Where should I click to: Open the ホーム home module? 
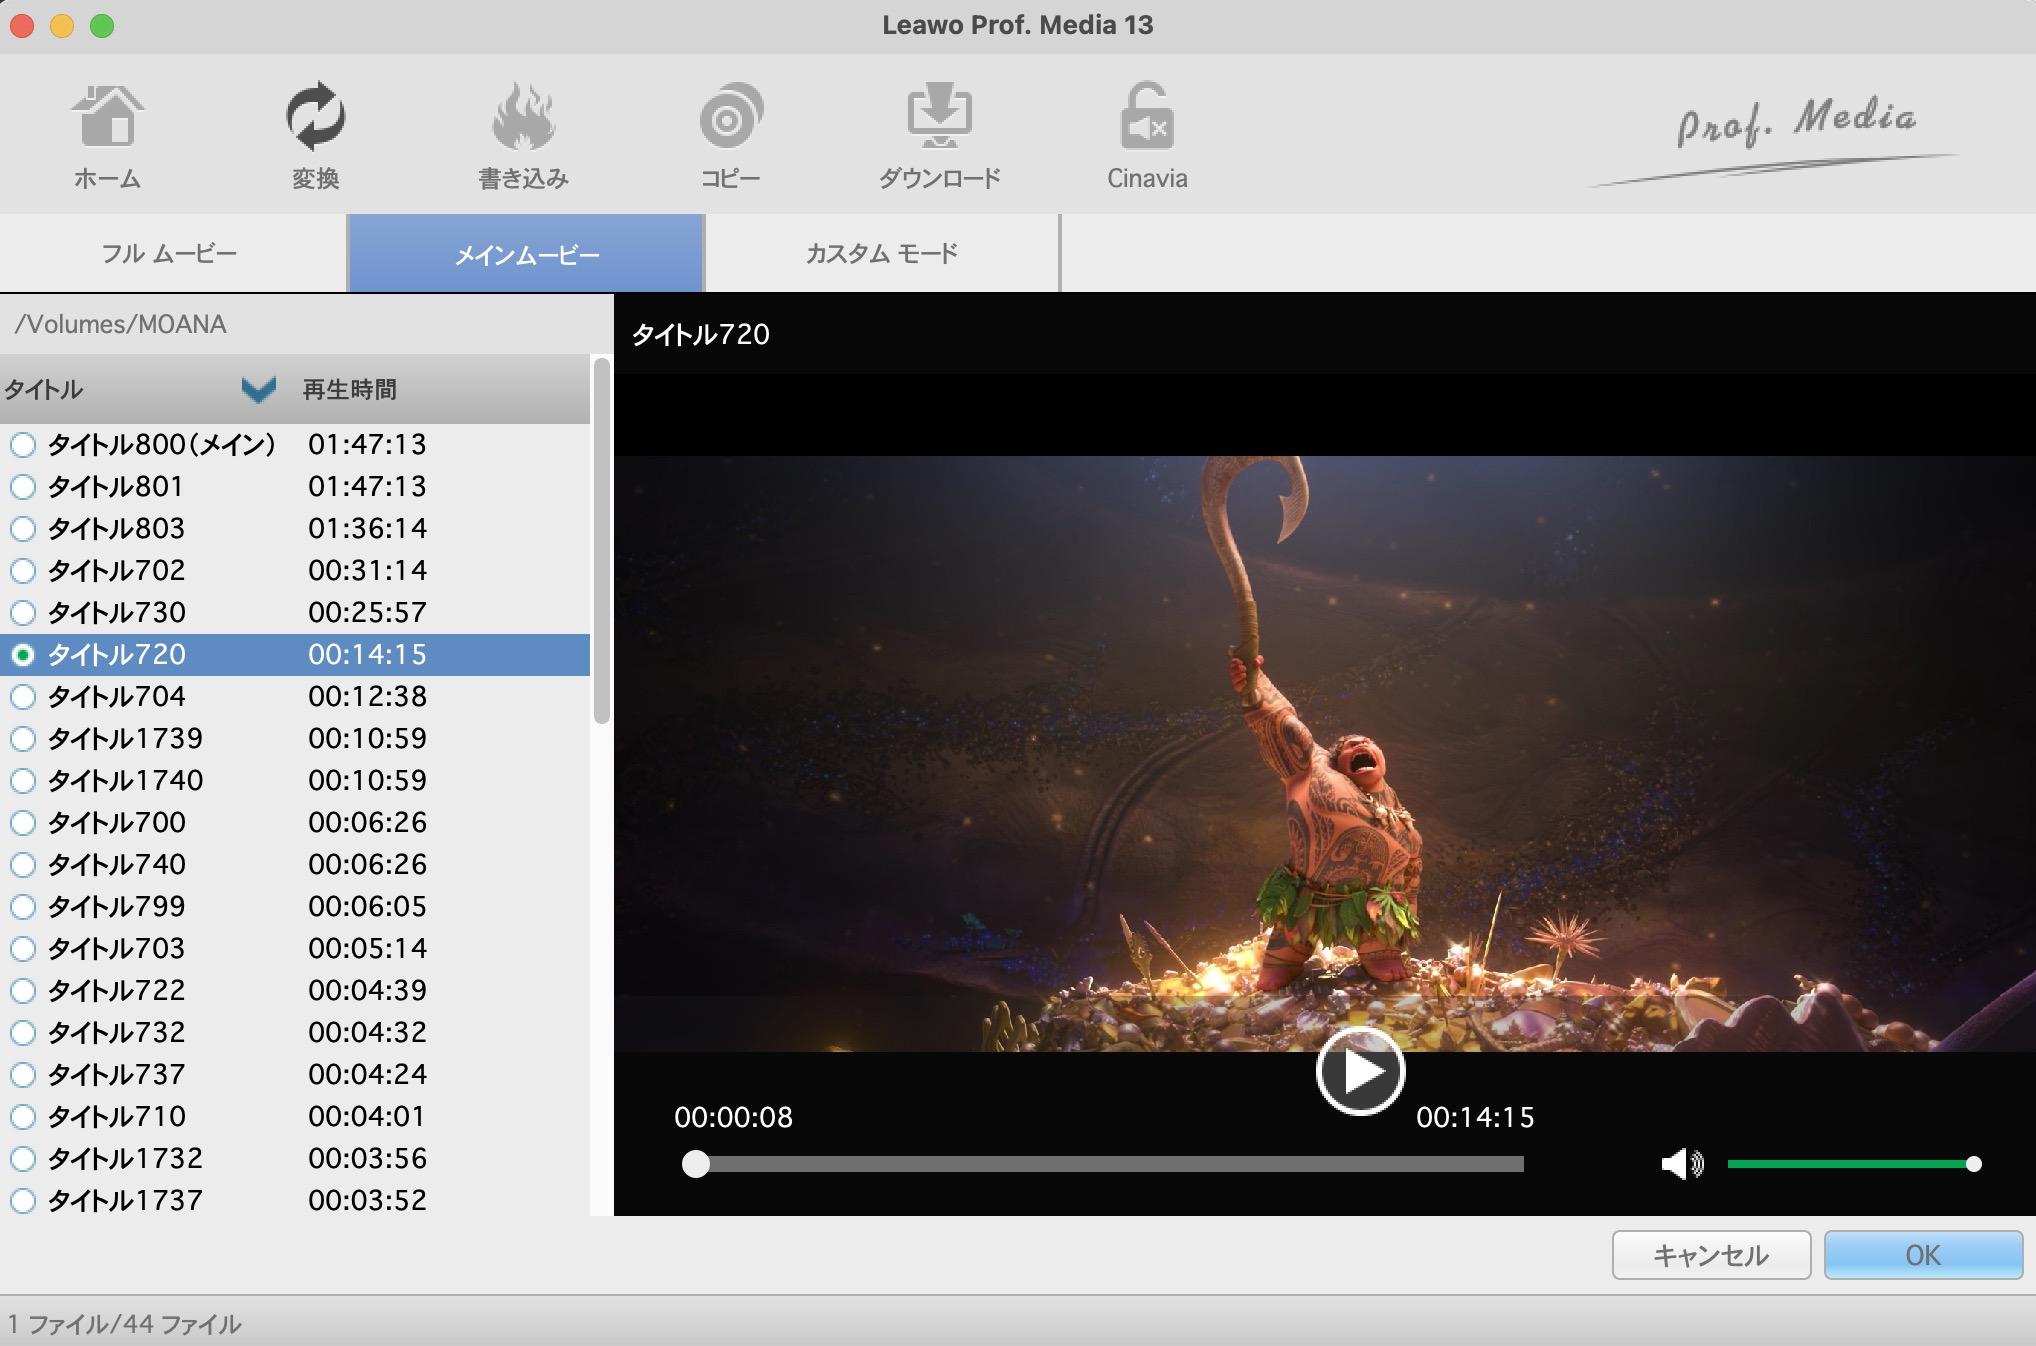(x=107, y=137)
